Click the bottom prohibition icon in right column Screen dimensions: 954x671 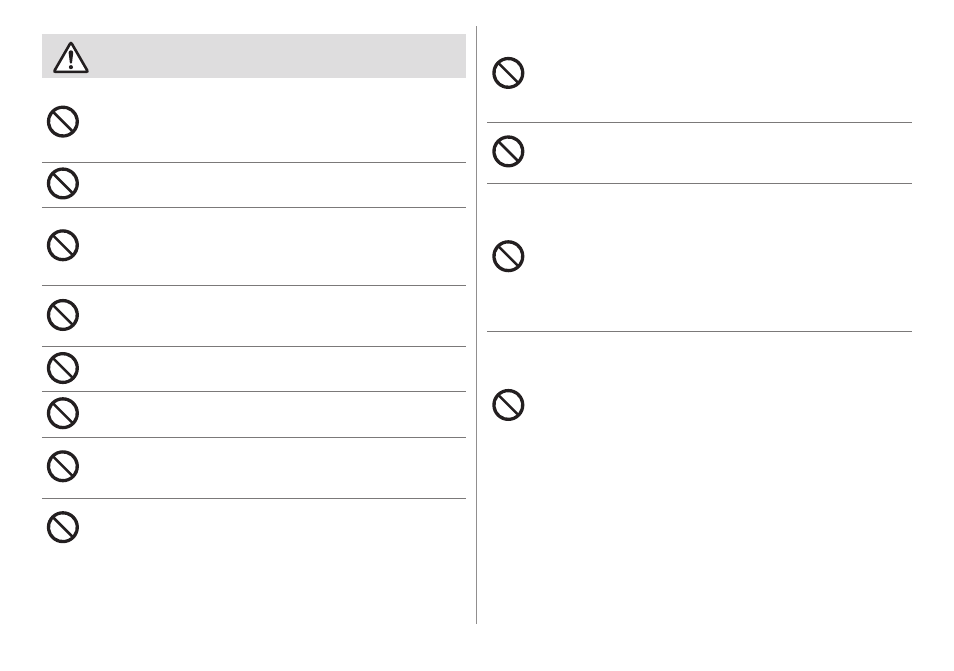(508, 405)
